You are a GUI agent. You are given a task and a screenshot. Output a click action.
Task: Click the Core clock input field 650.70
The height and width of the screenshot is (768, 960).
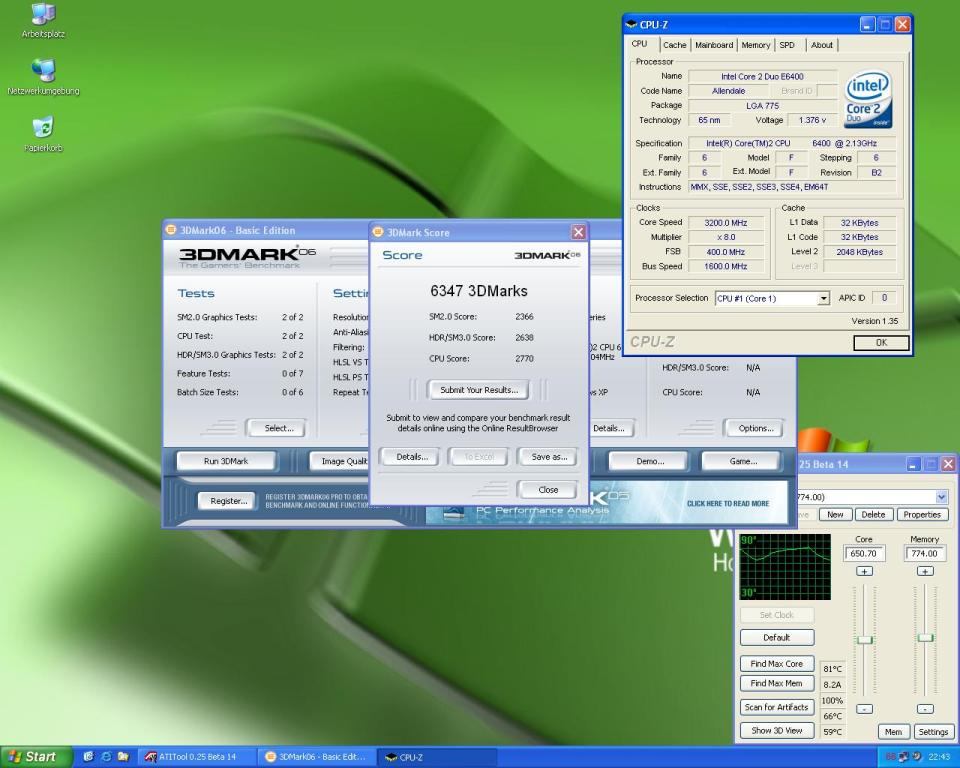(863, 554)
